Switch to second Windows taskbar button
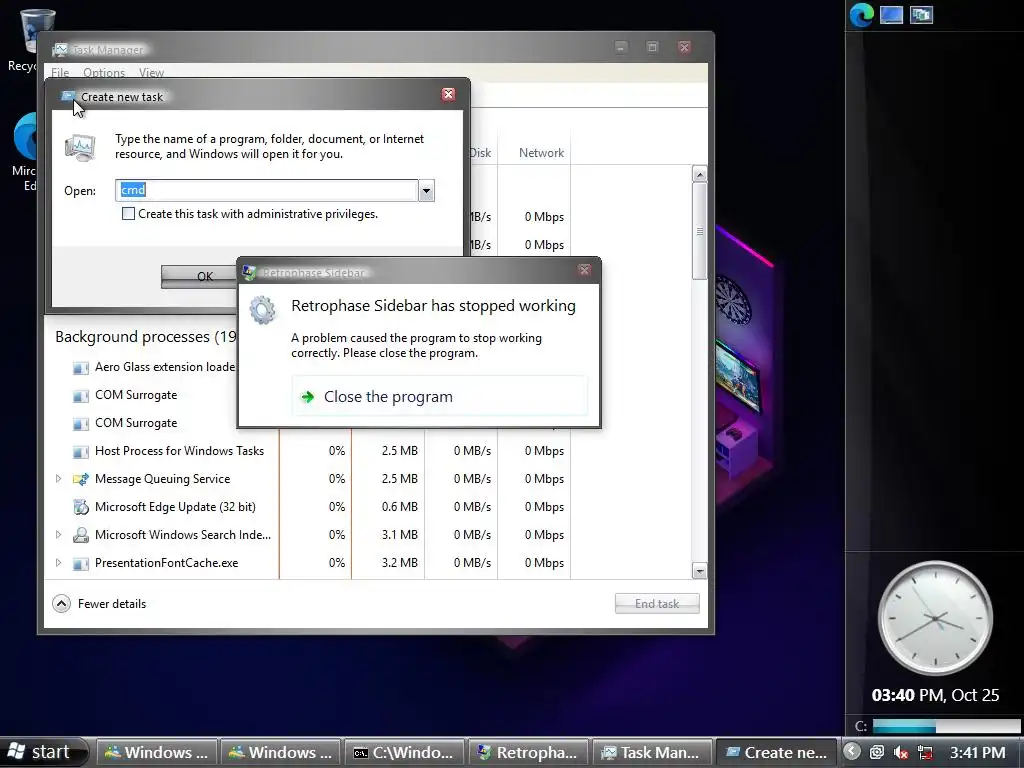The width and height of the screenshot is (1024, 768). pyautogui.click(x=280, y=752)
